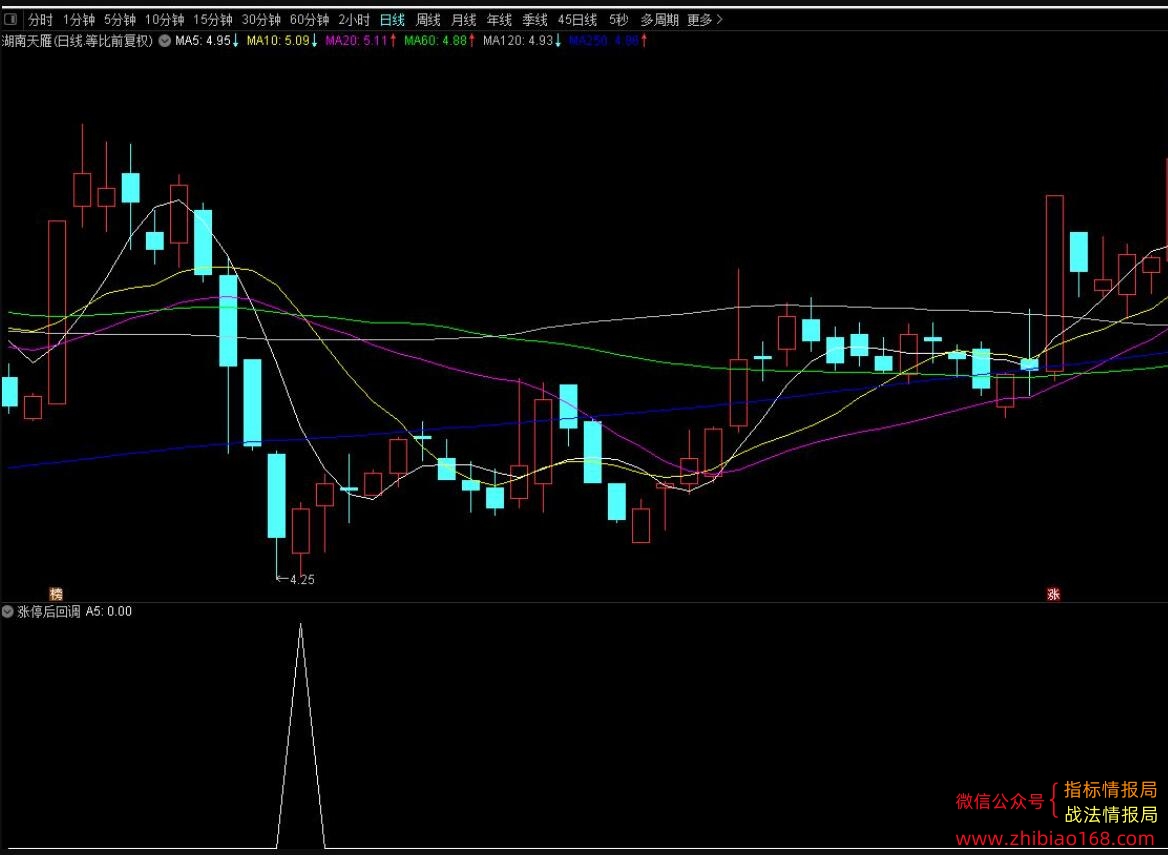
Task: Click the white signal spike in sub-chart
Action: coord(301,735)
